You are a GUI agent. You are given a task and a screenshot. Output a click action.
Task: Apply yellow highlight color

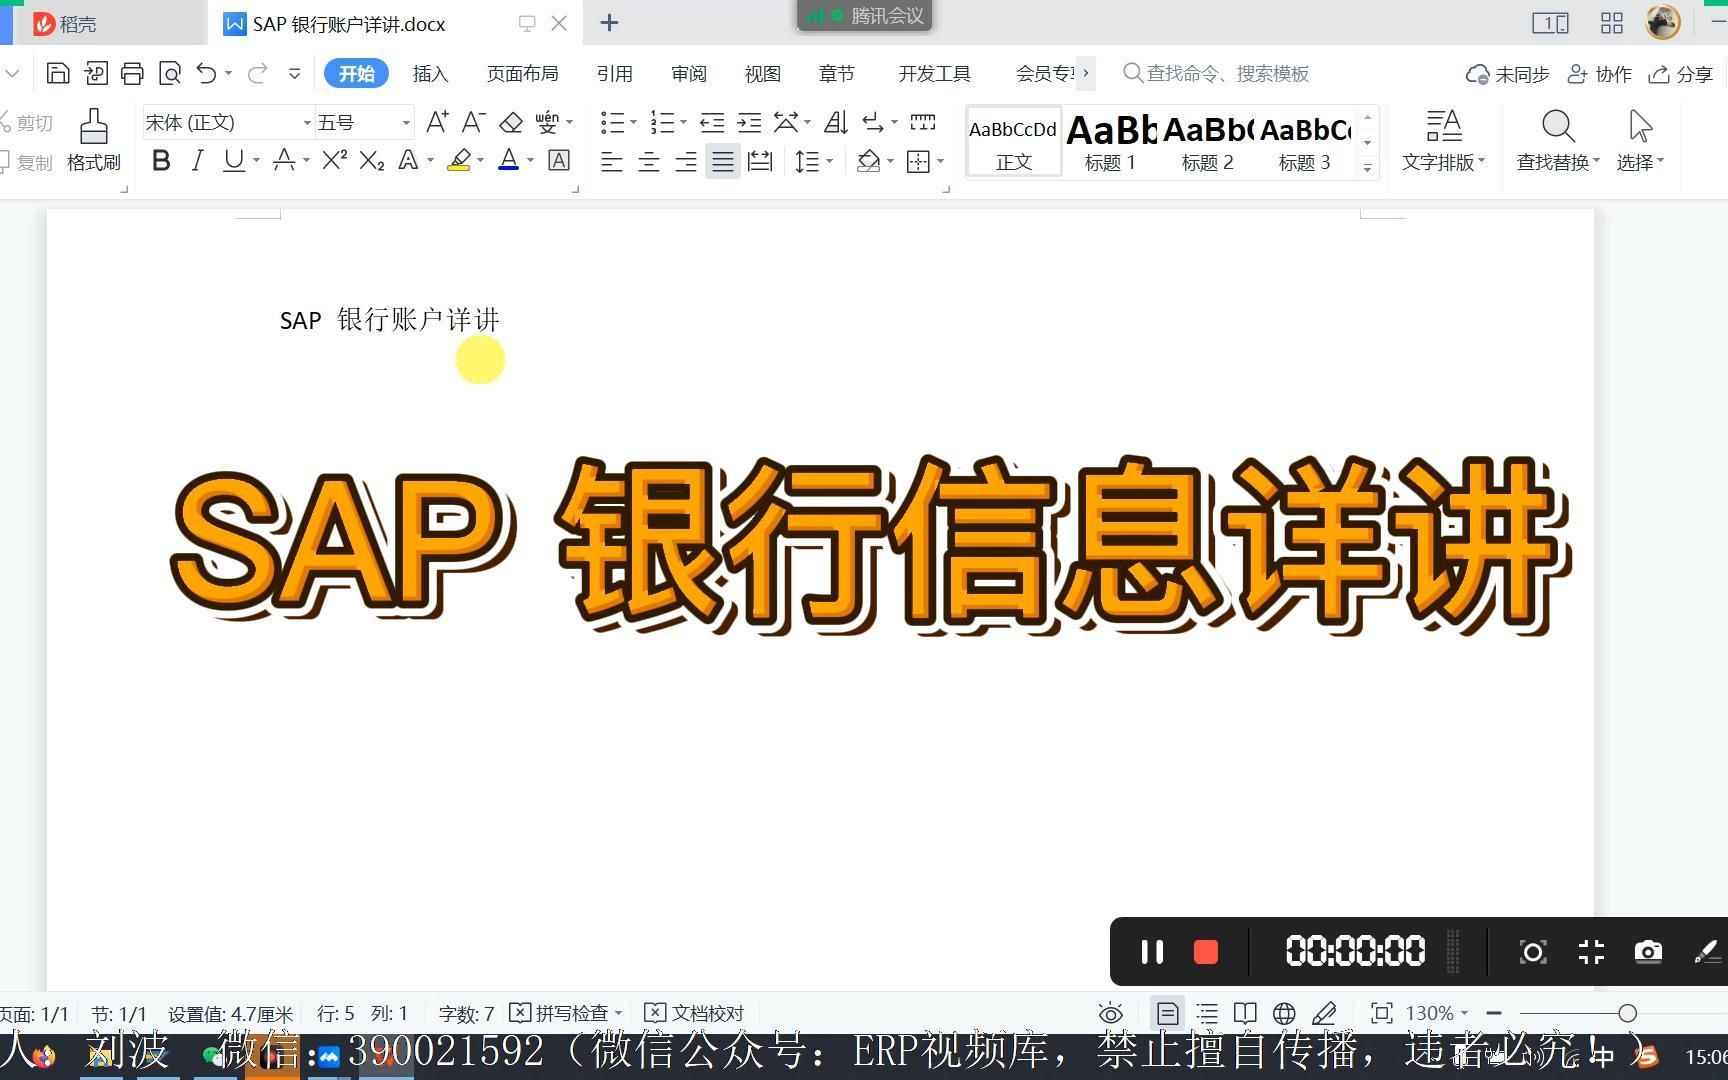click(459, 160)
